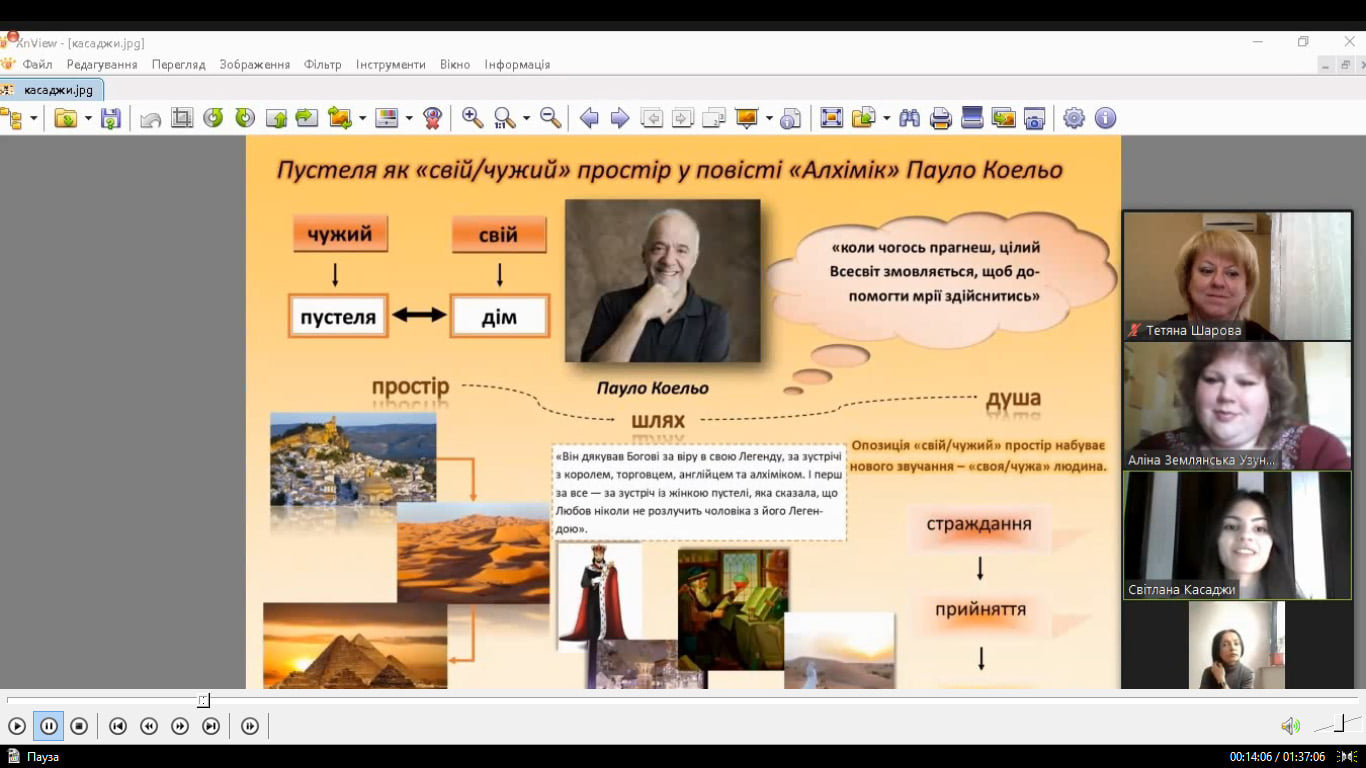Expand the resize image icon dropdown arrow
Viewport: 1366px width, 768px height.
362,118
